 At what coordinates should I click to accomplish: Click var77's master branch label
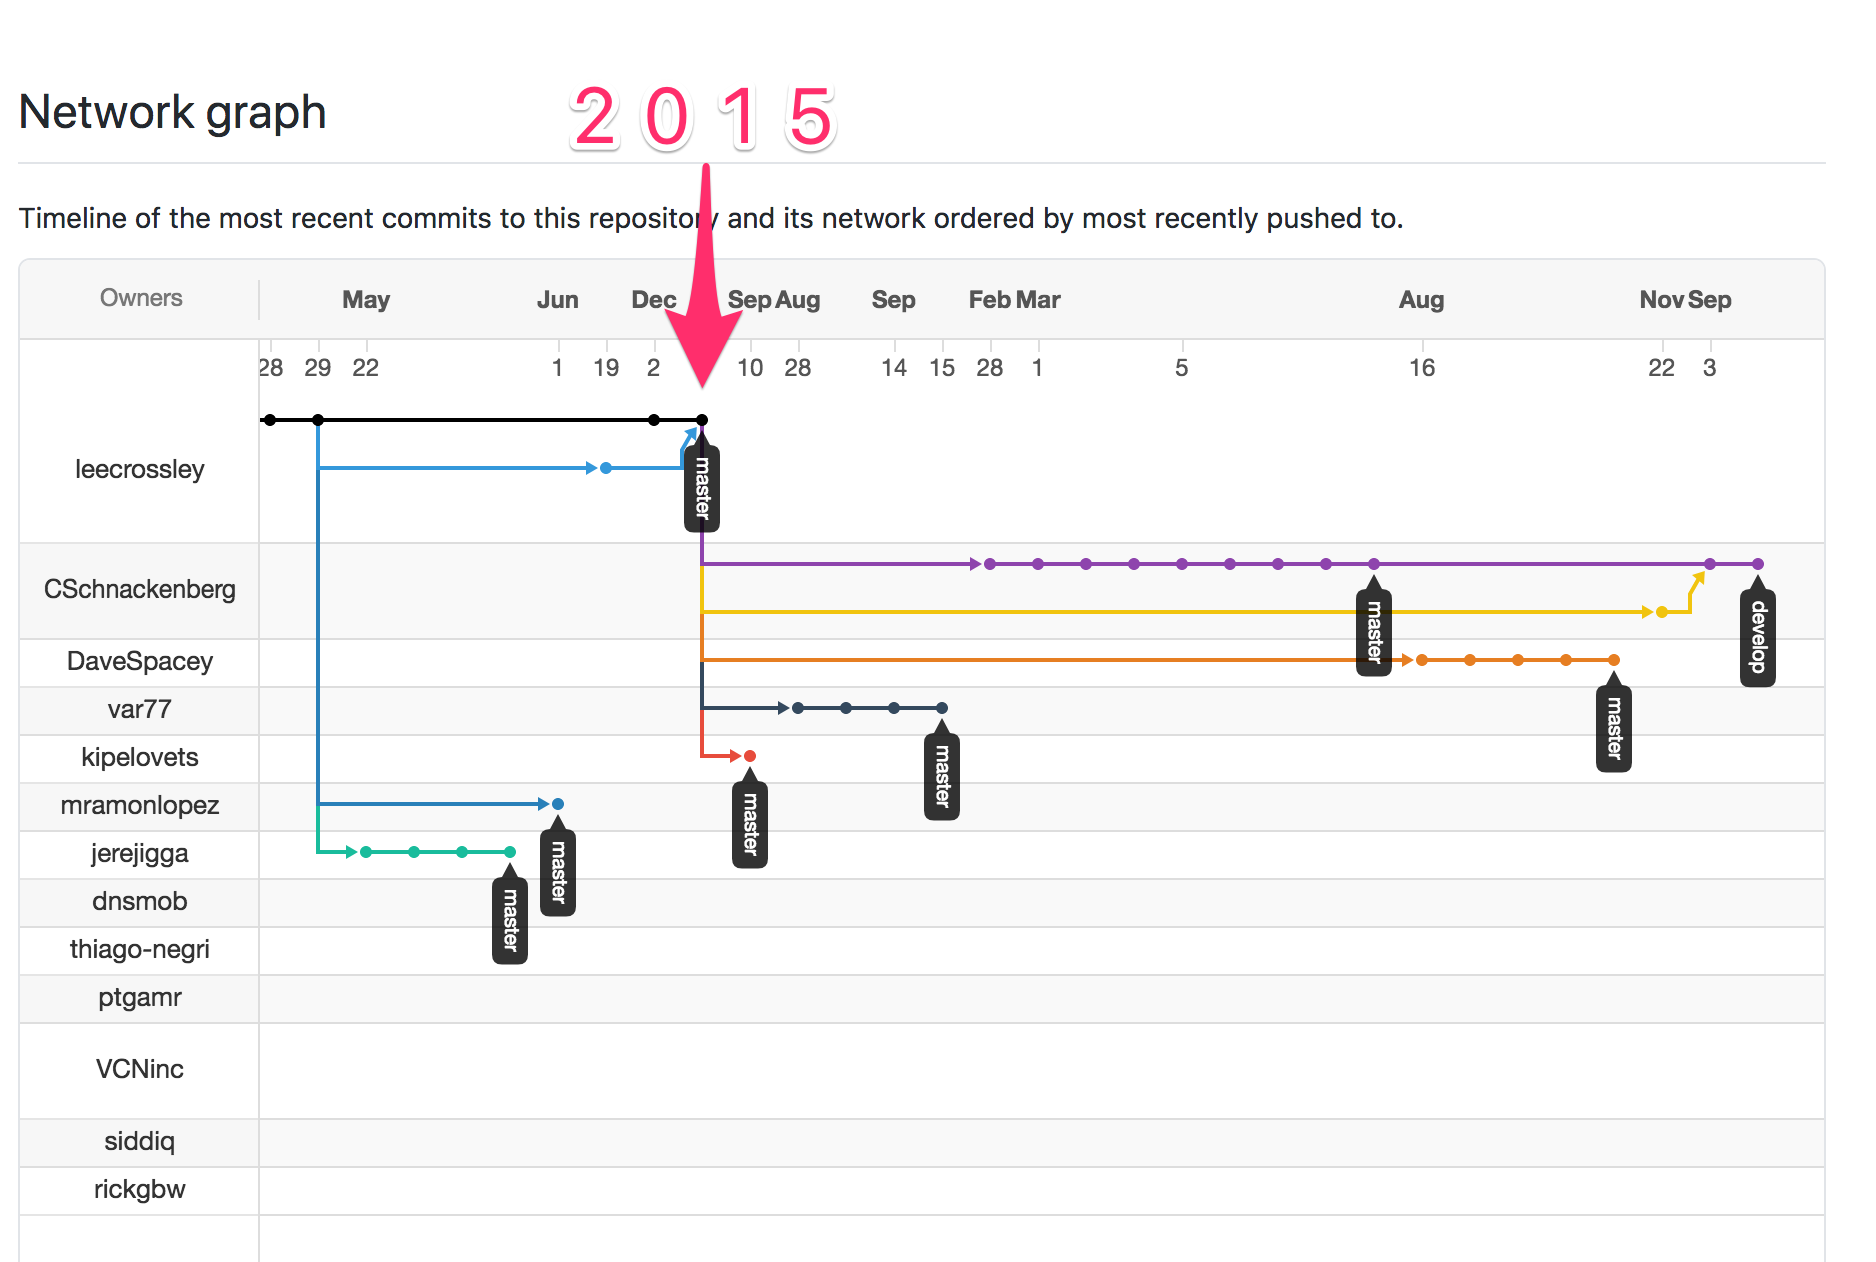pyautogui.click(x=941, y=775)
